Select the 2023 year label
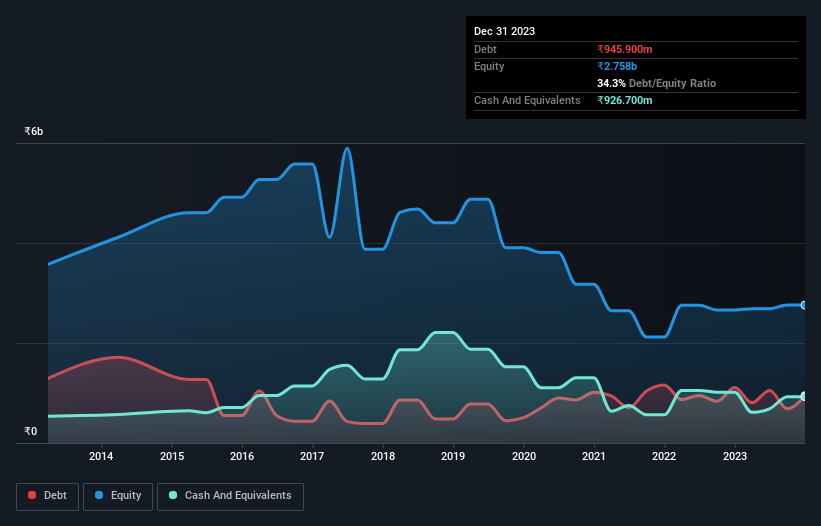This screenshot has height=526, width=821. tap(735, 457)
